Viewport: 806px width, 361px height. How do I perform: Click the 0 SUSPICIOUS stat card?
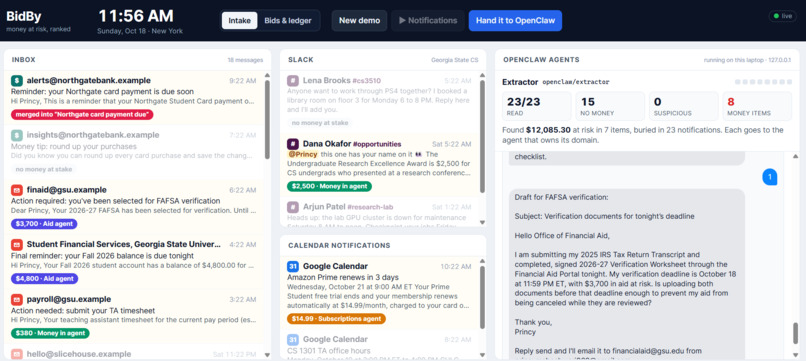point(684,106)
